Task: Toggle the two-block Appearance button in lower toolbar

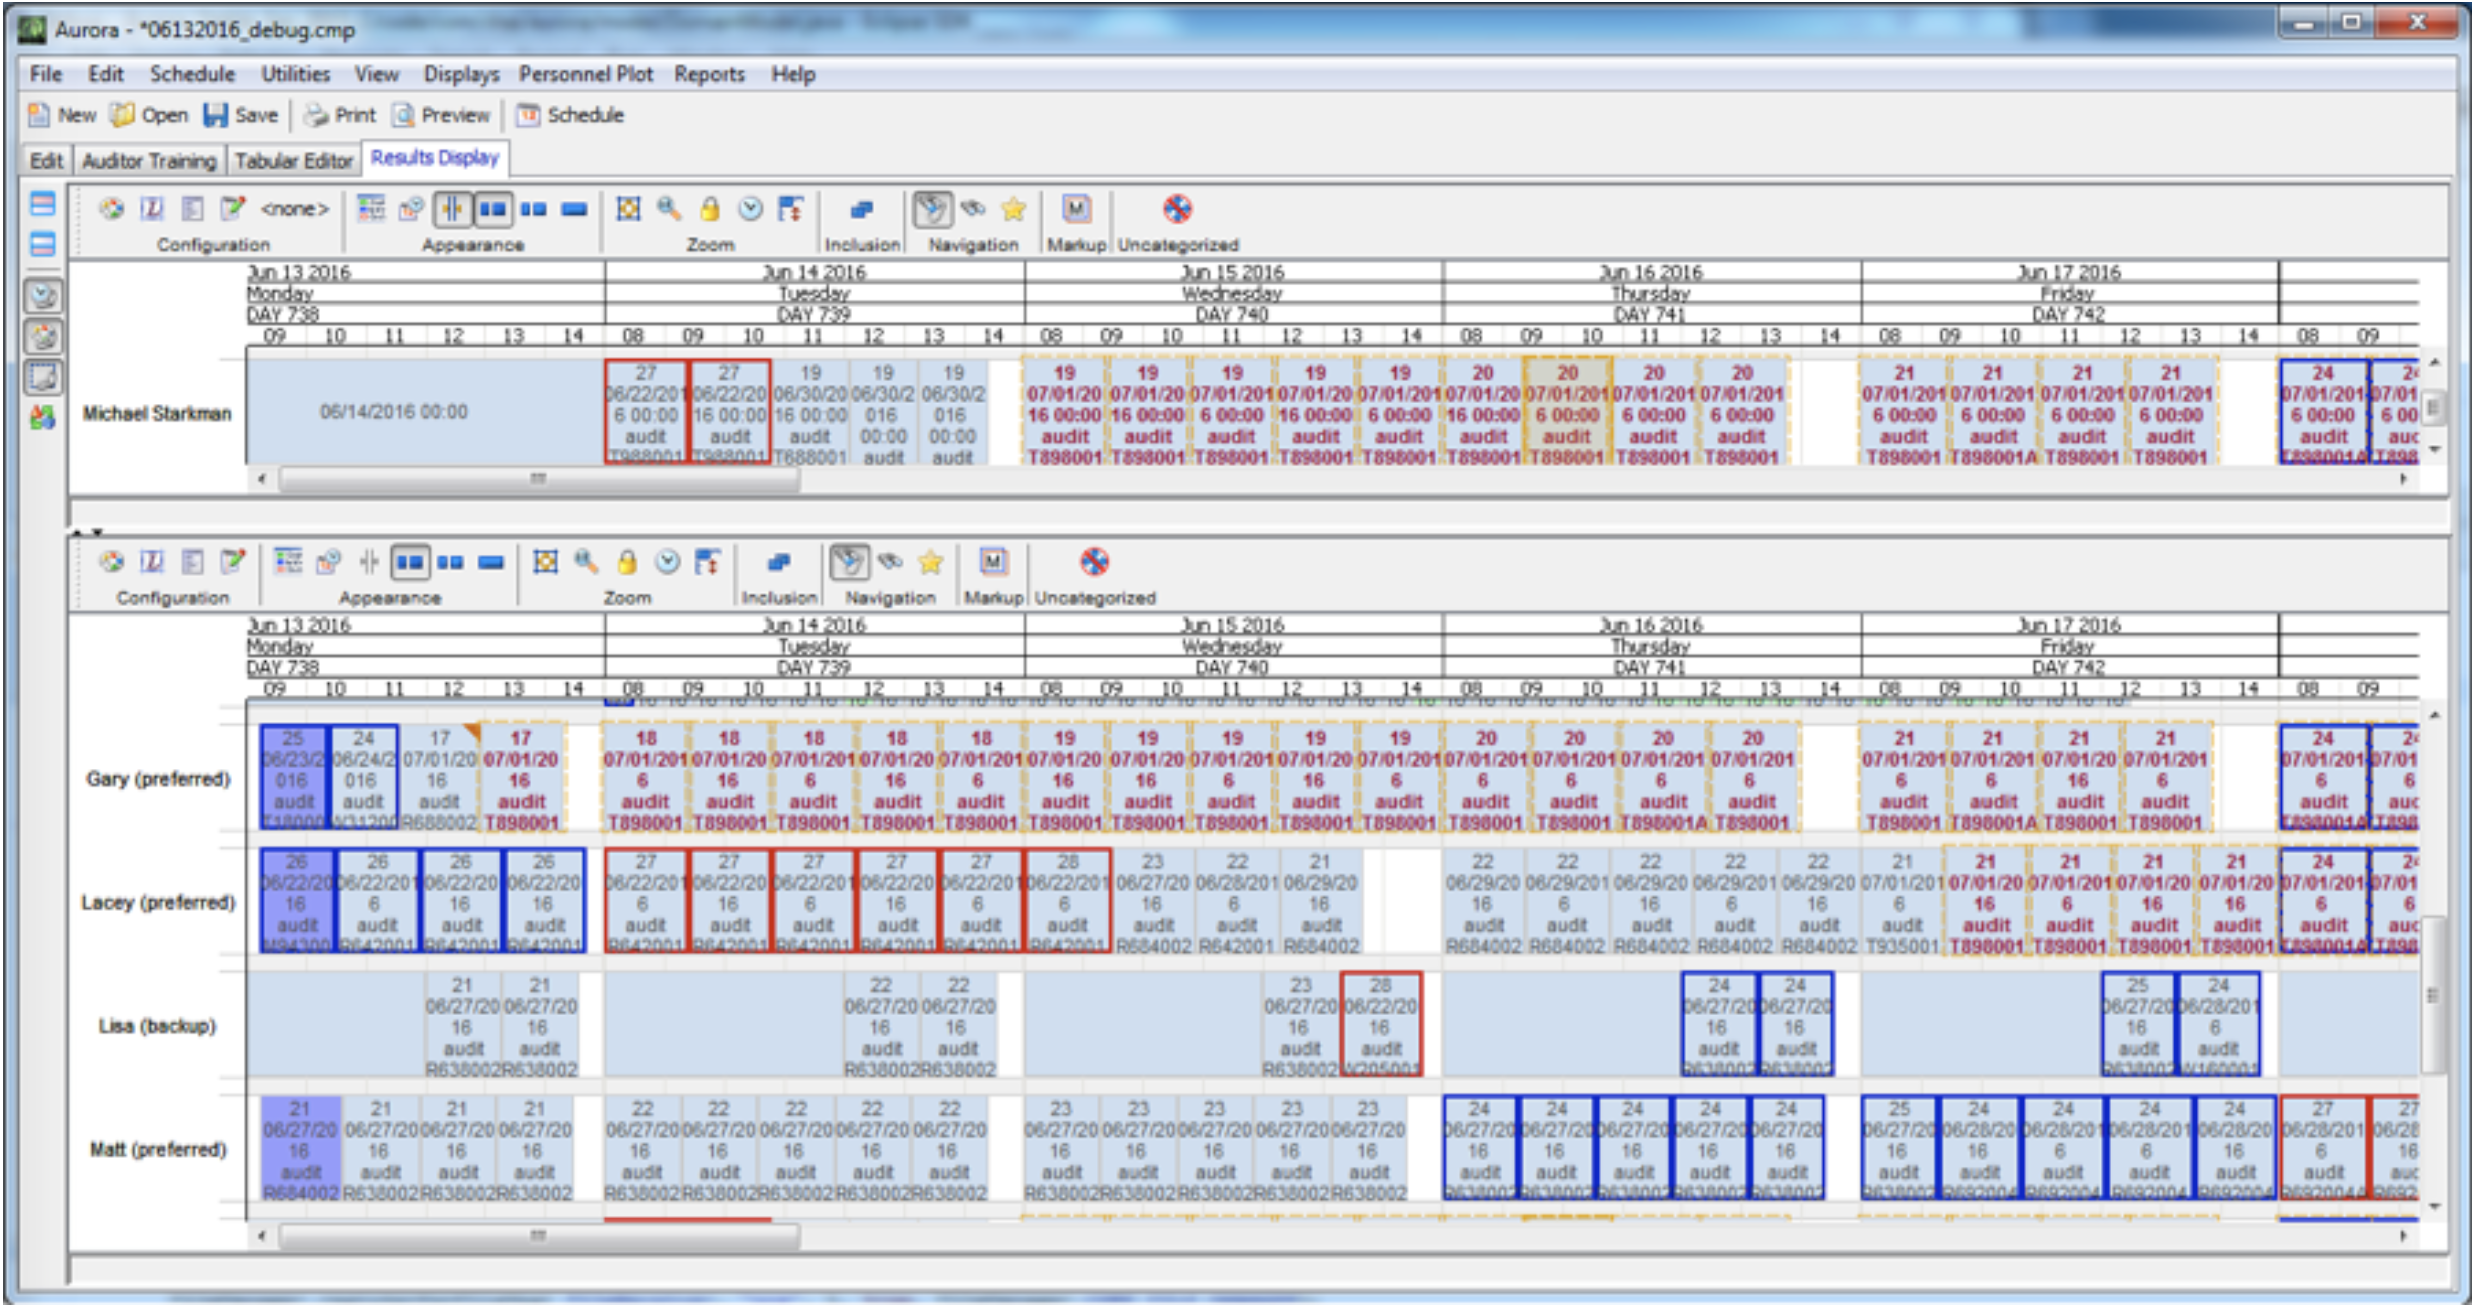Action: click(410, 562)
